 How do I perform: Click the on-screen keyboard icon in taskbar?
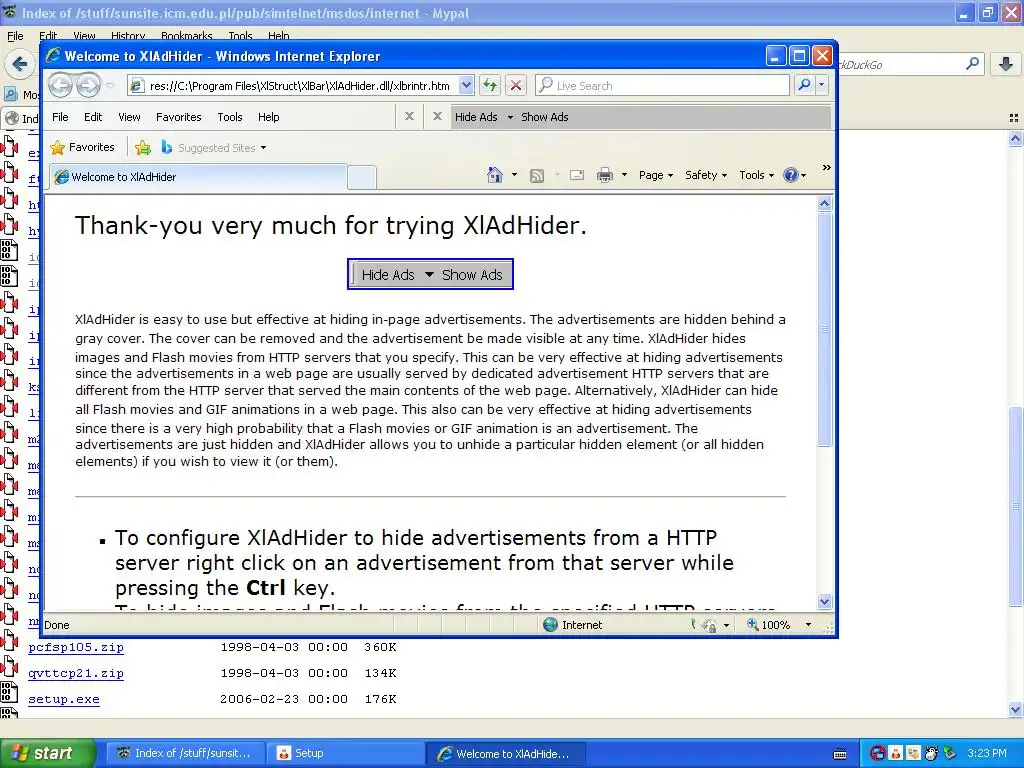840,754
